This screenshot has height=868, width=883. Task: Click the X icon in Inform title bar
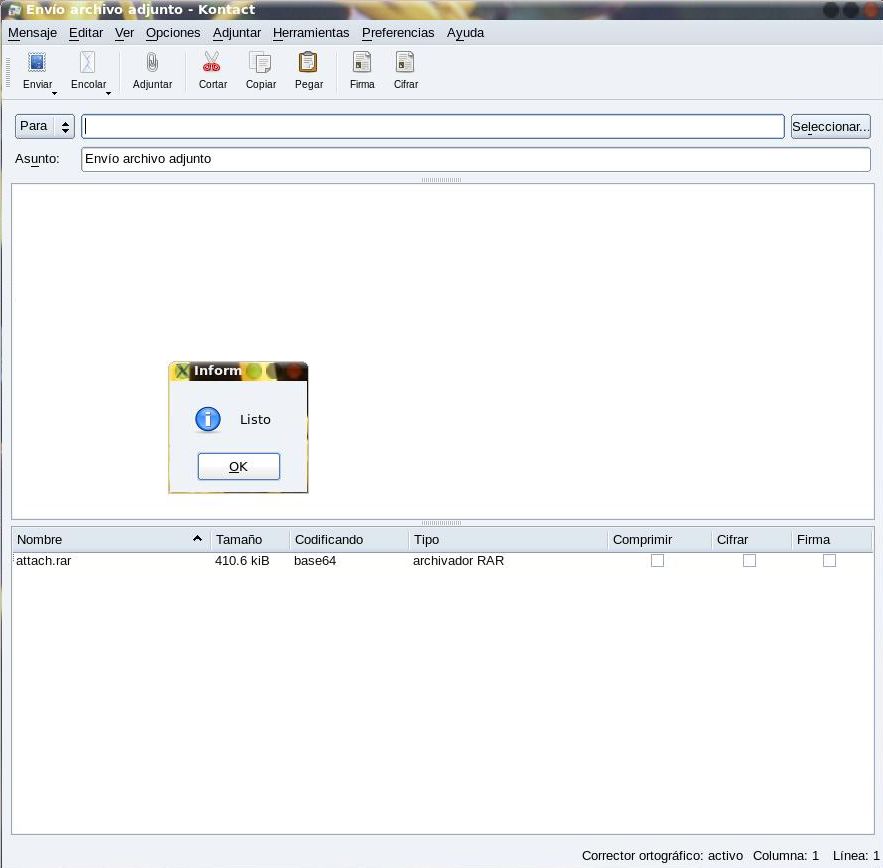coord(181,371)
